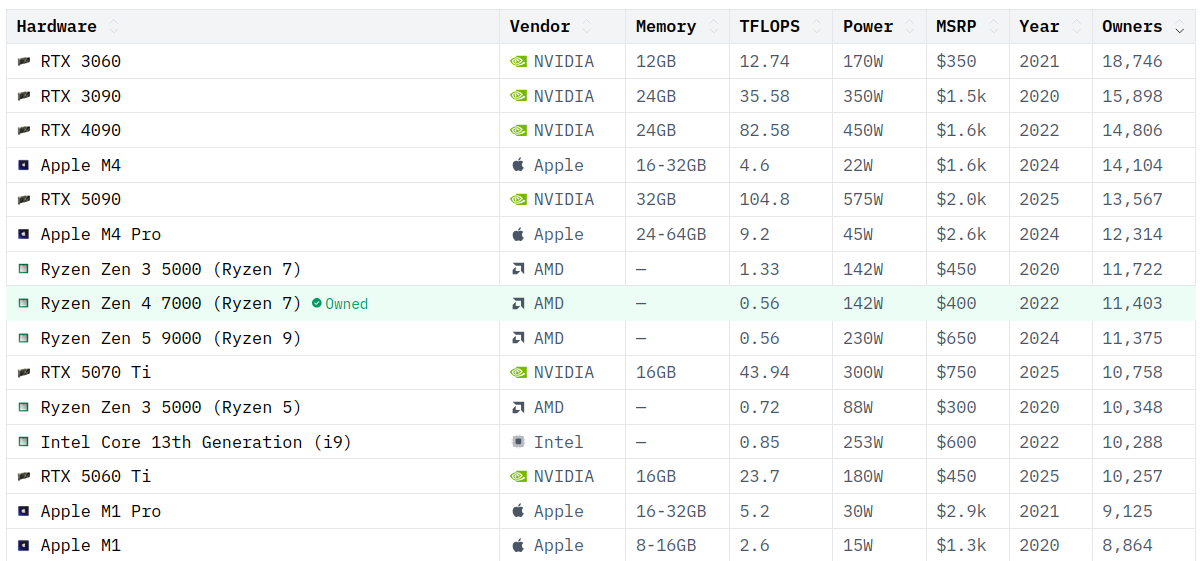Screen dimensions: 1202x561
Task: Click the GPU icon beside RTX 3090
Action: (25, 97)
